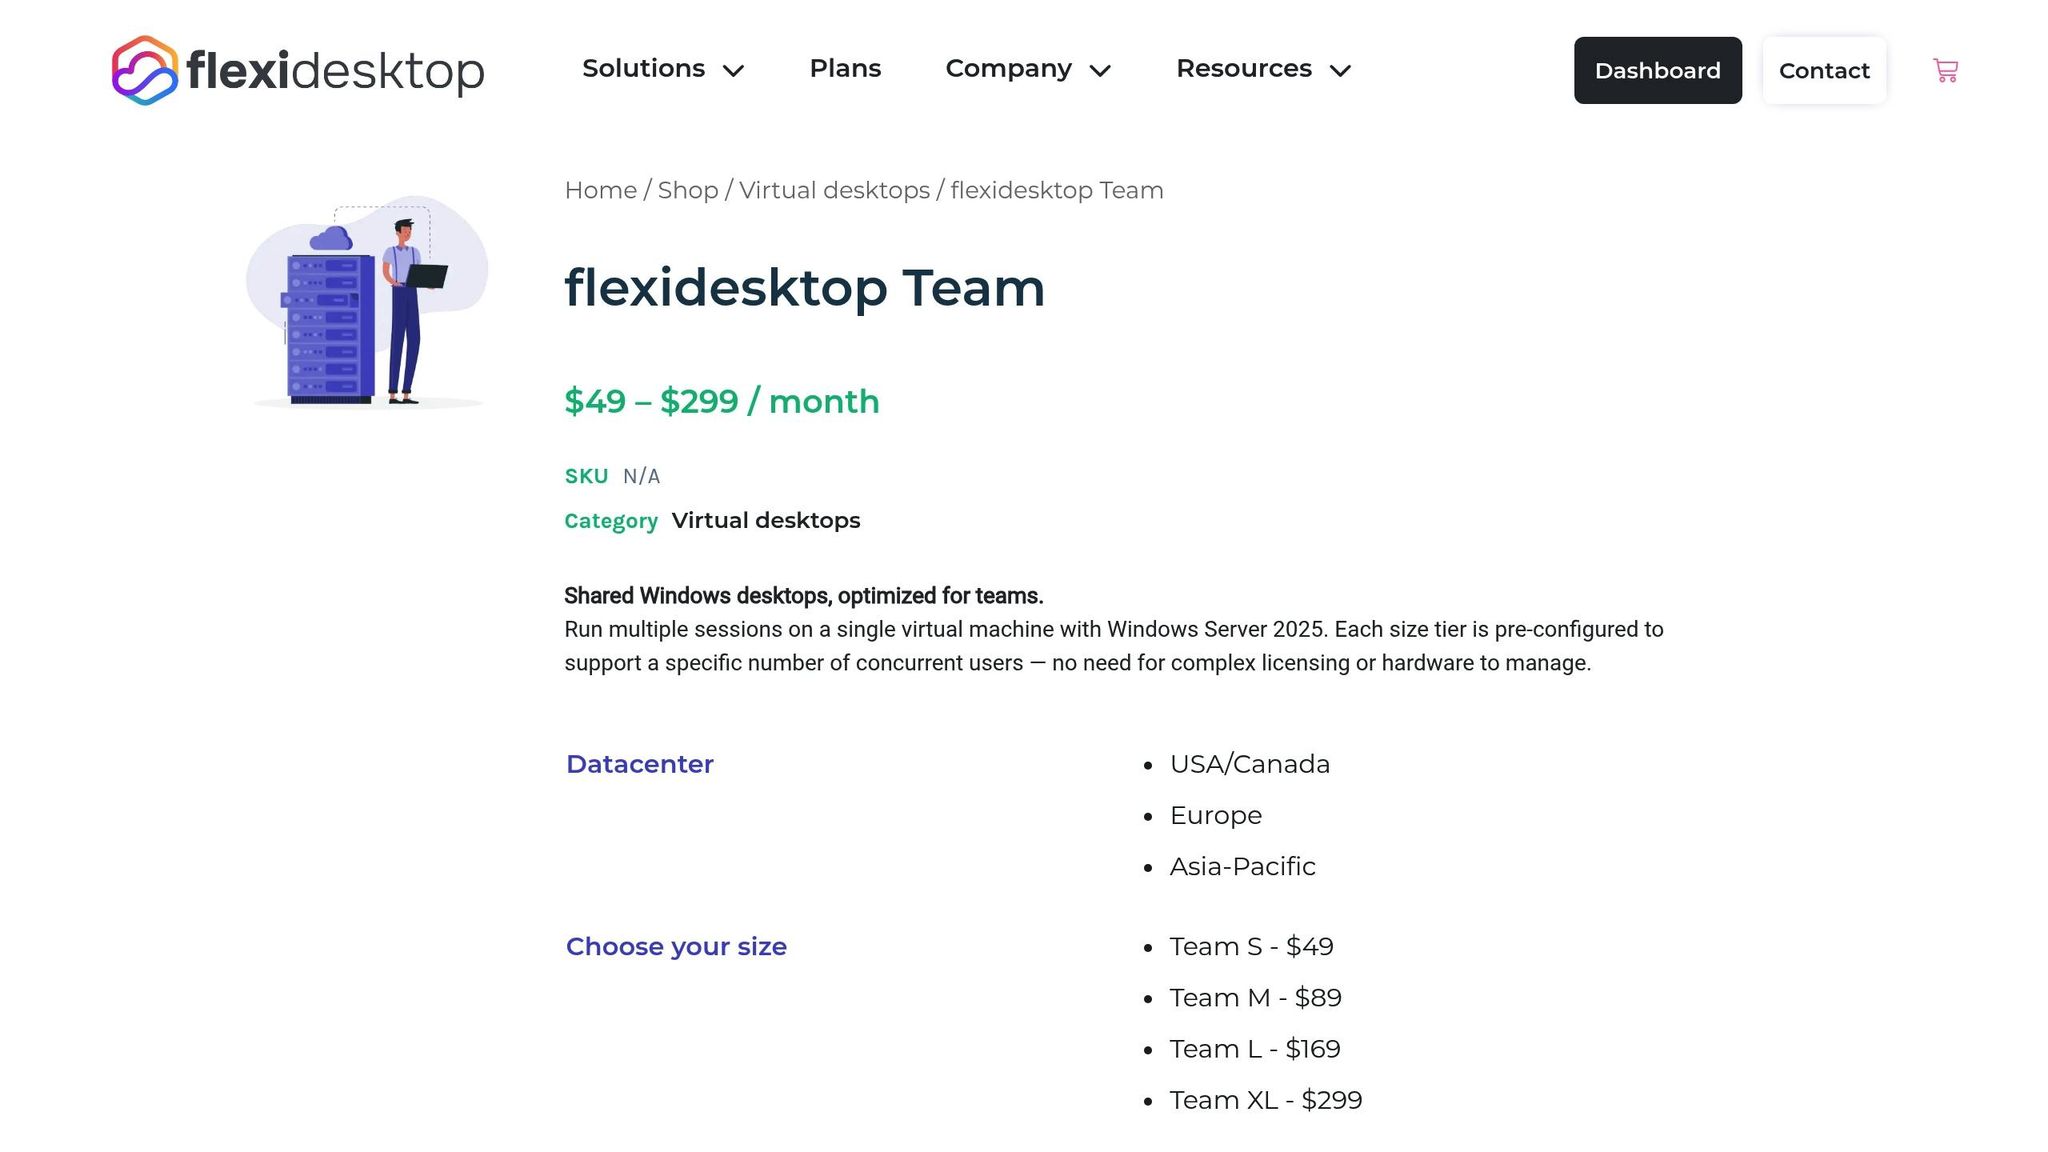Open the Contact page

click(x=1824, y=70)
